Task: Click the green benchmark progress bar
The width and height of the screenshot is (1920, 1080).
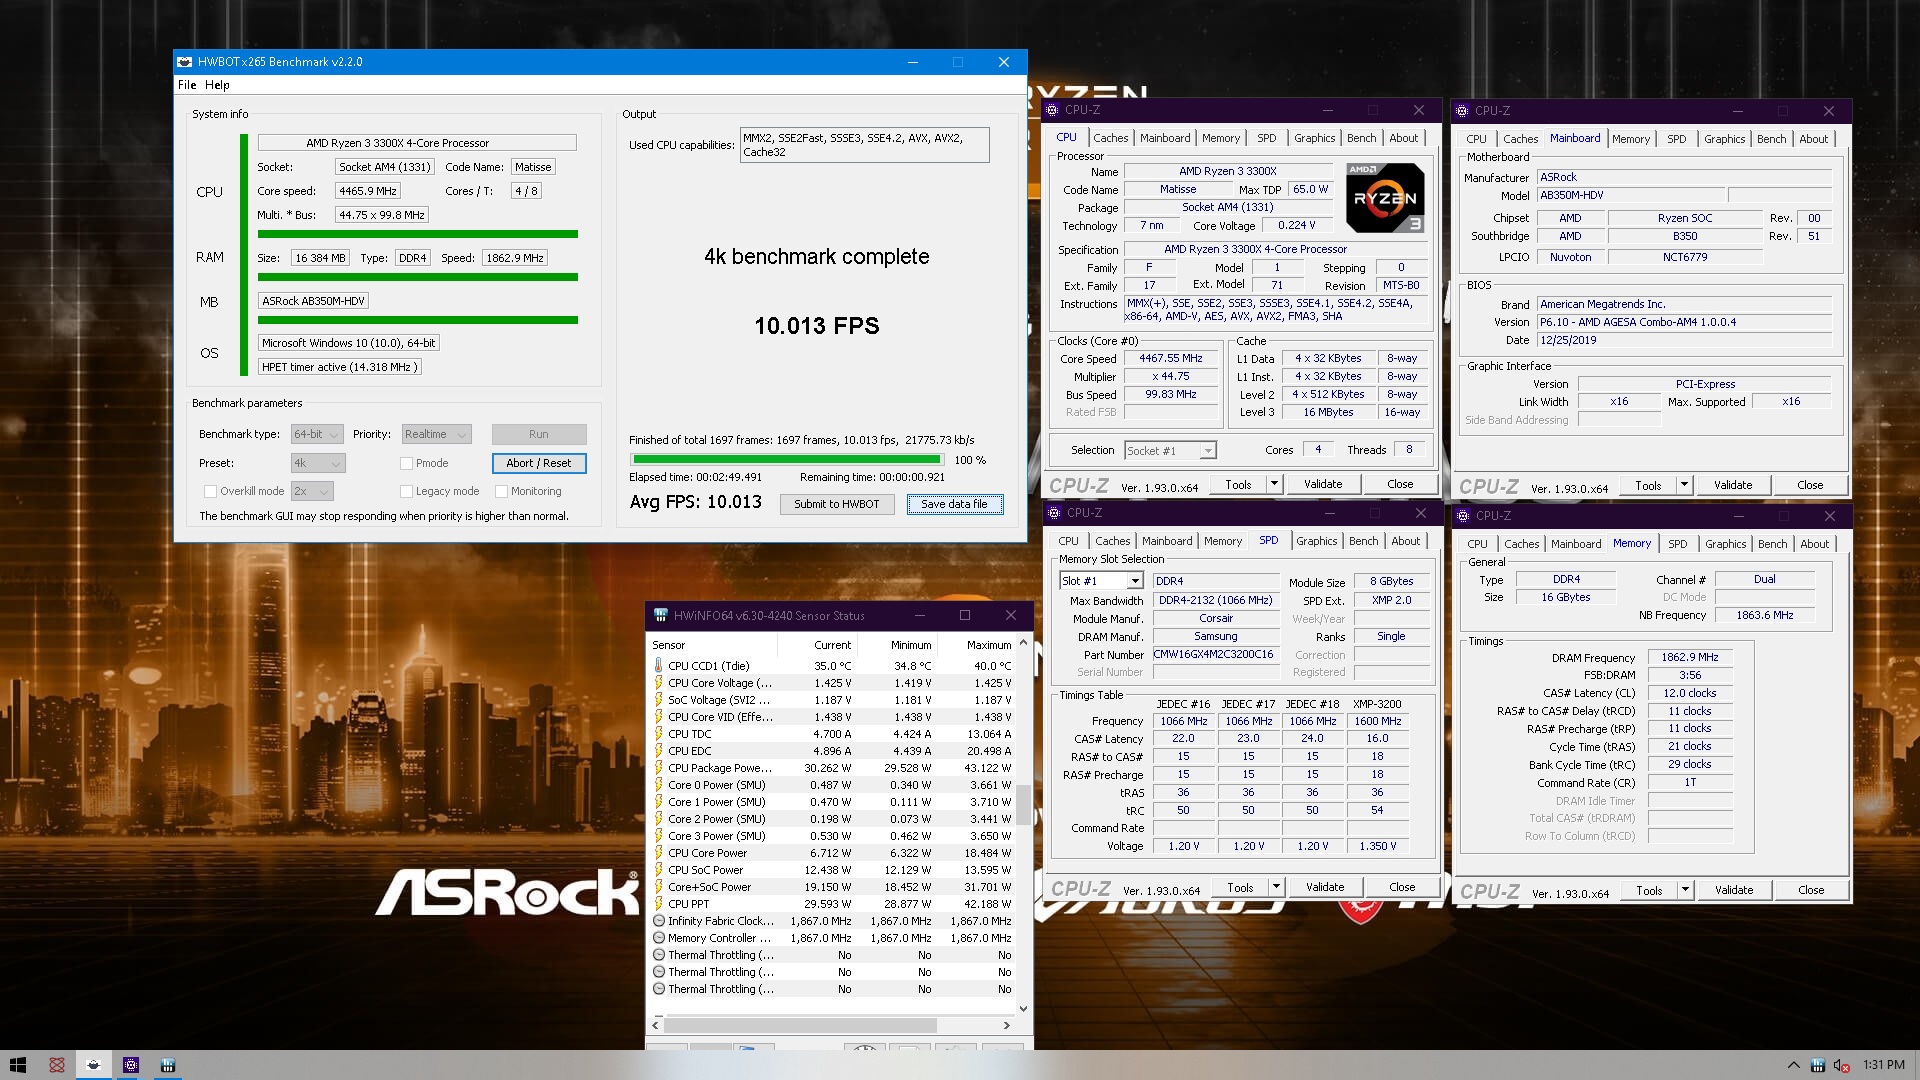Action: (786, 460)
